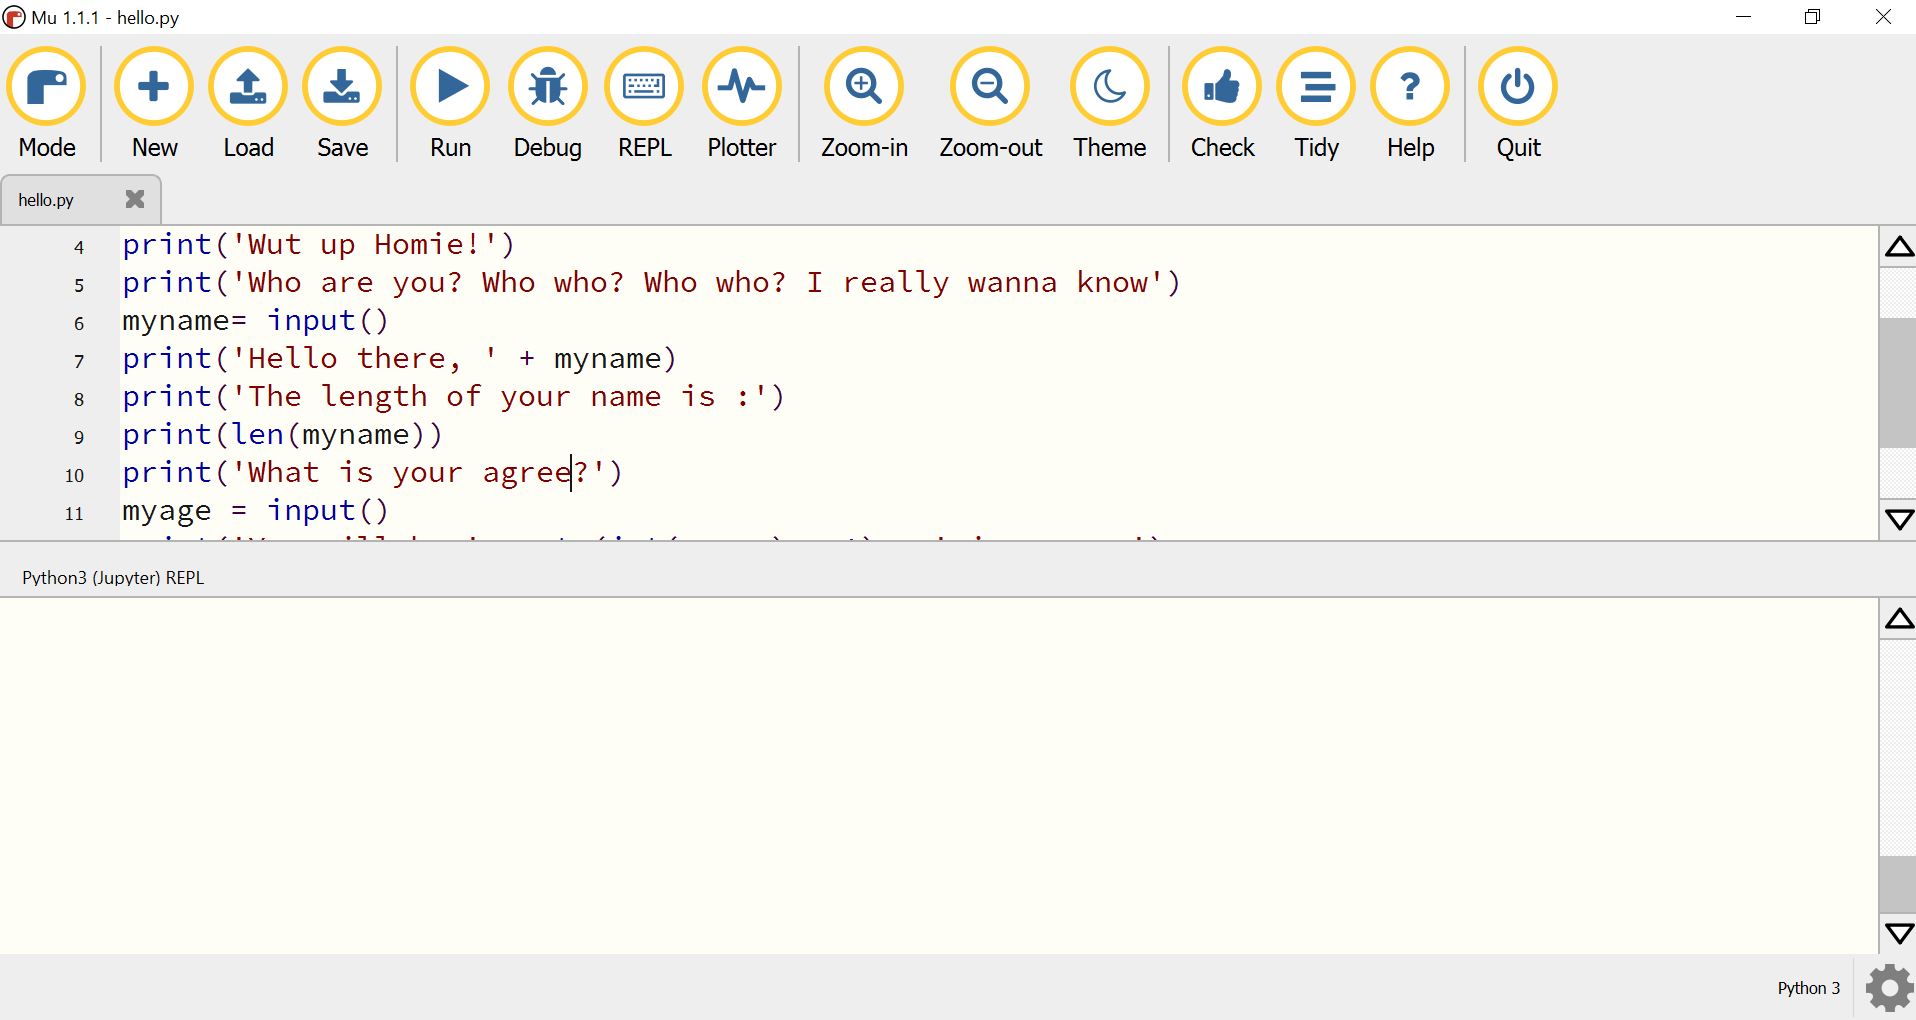Switch the Theme to night mode
Screen dimensions: 1916x1020
click(1109, 104)
